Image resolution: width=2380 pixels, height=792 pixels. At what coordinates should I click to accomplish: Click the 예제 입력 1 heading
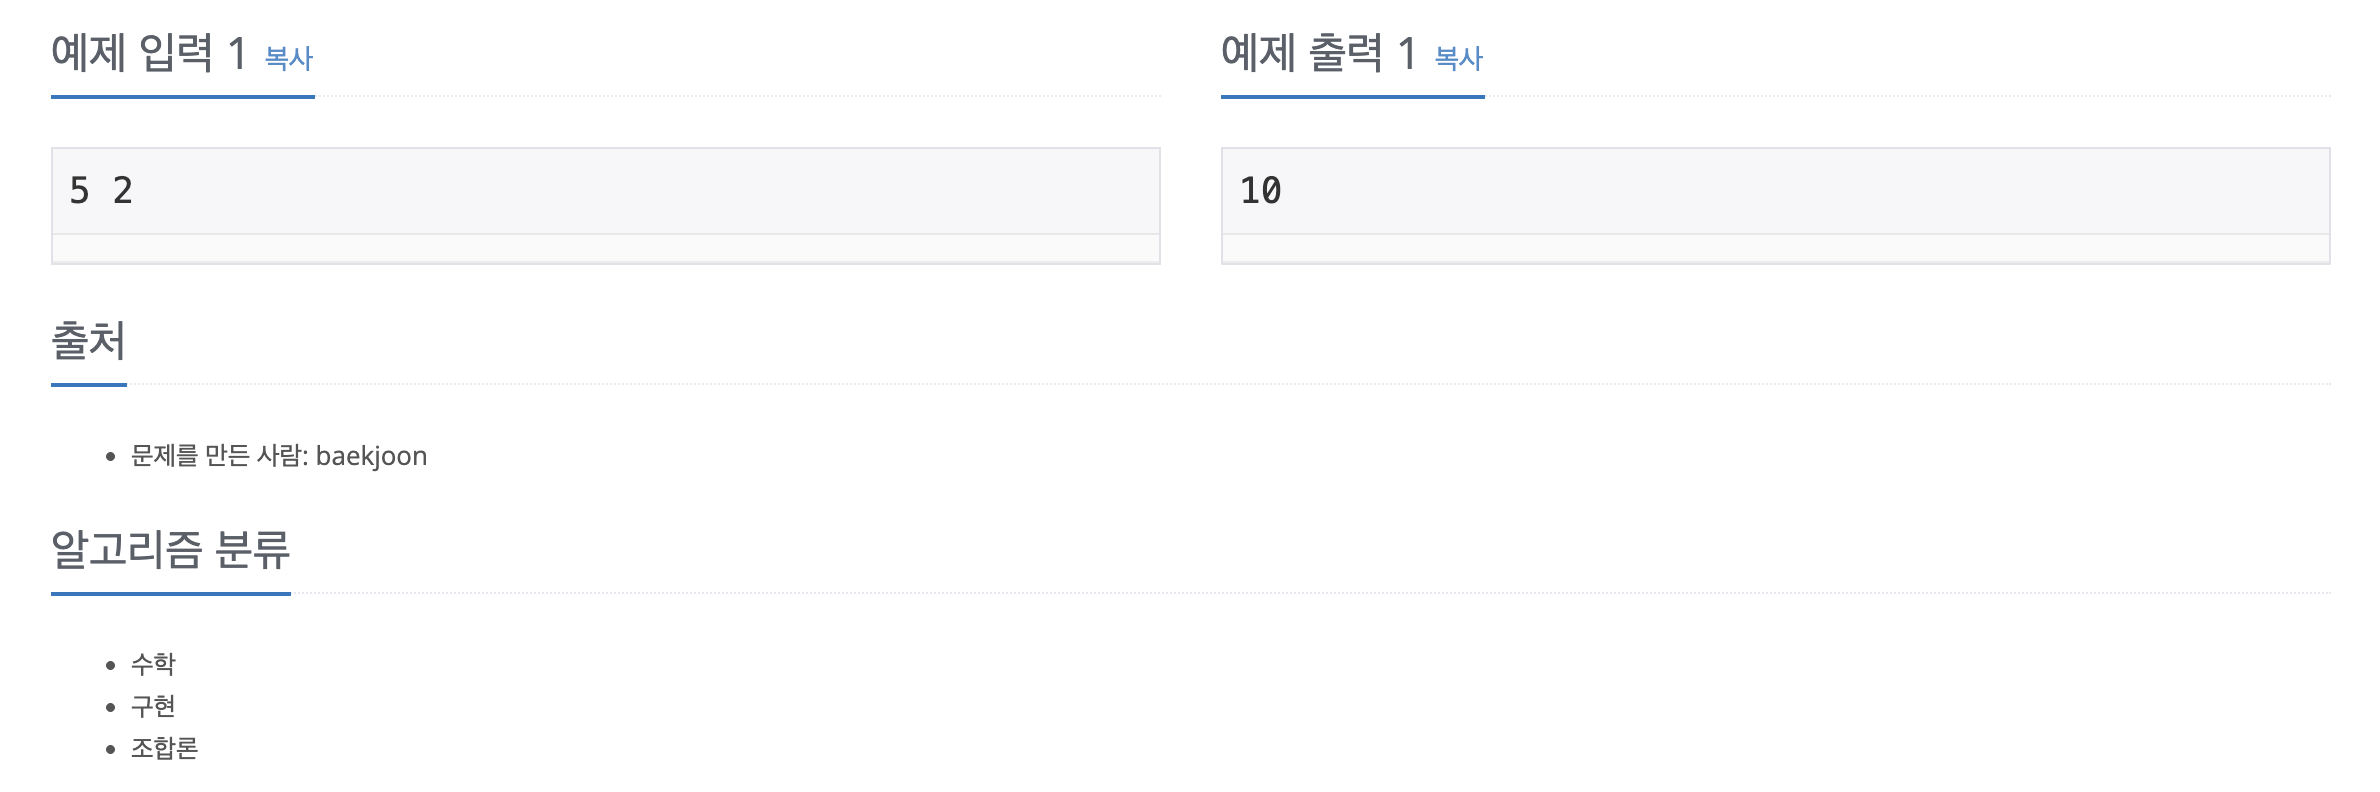click(x=148, y=53)
